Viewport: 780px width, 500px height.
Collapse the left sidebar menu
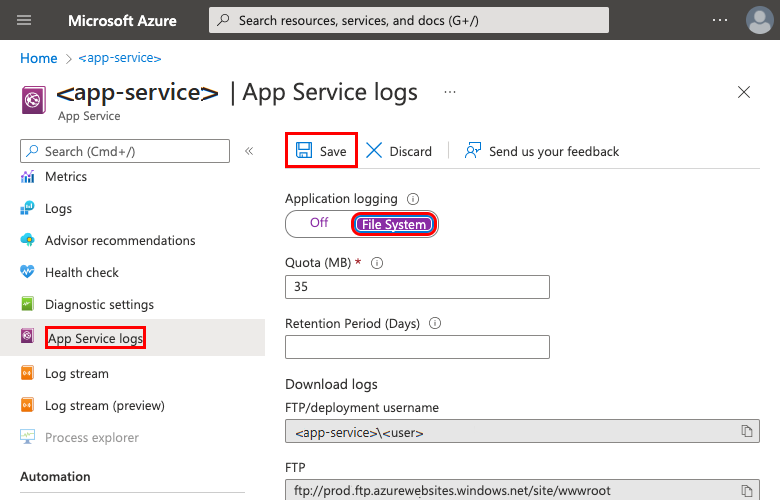249,151
